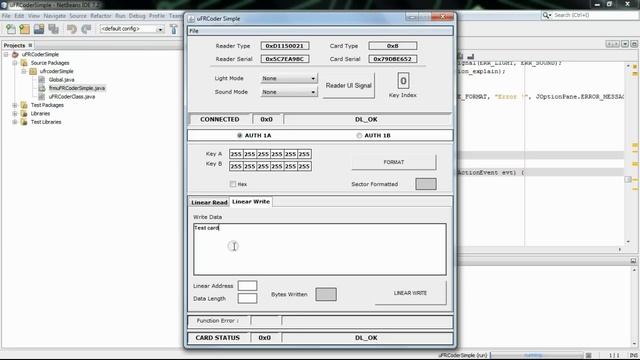Open the NetBeans Source menu

78,16
